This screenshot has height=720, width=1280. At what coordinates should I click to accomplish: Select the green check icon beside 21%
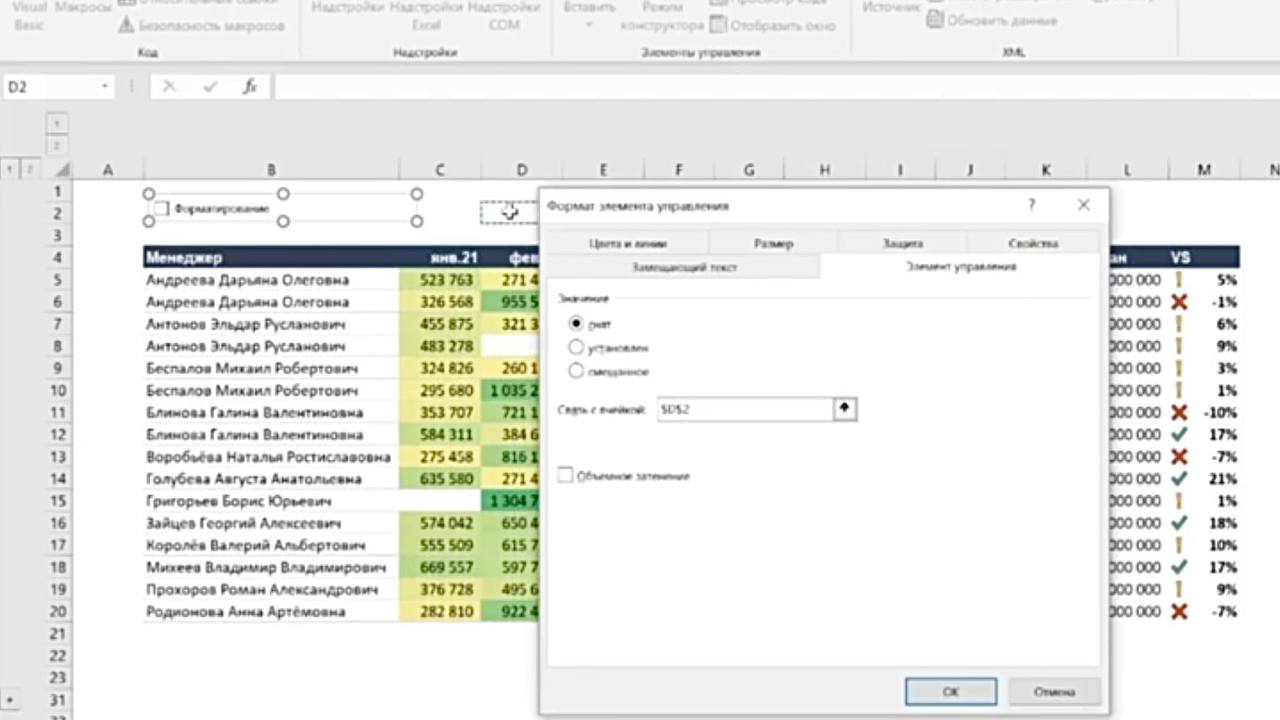pos(1180,479)
